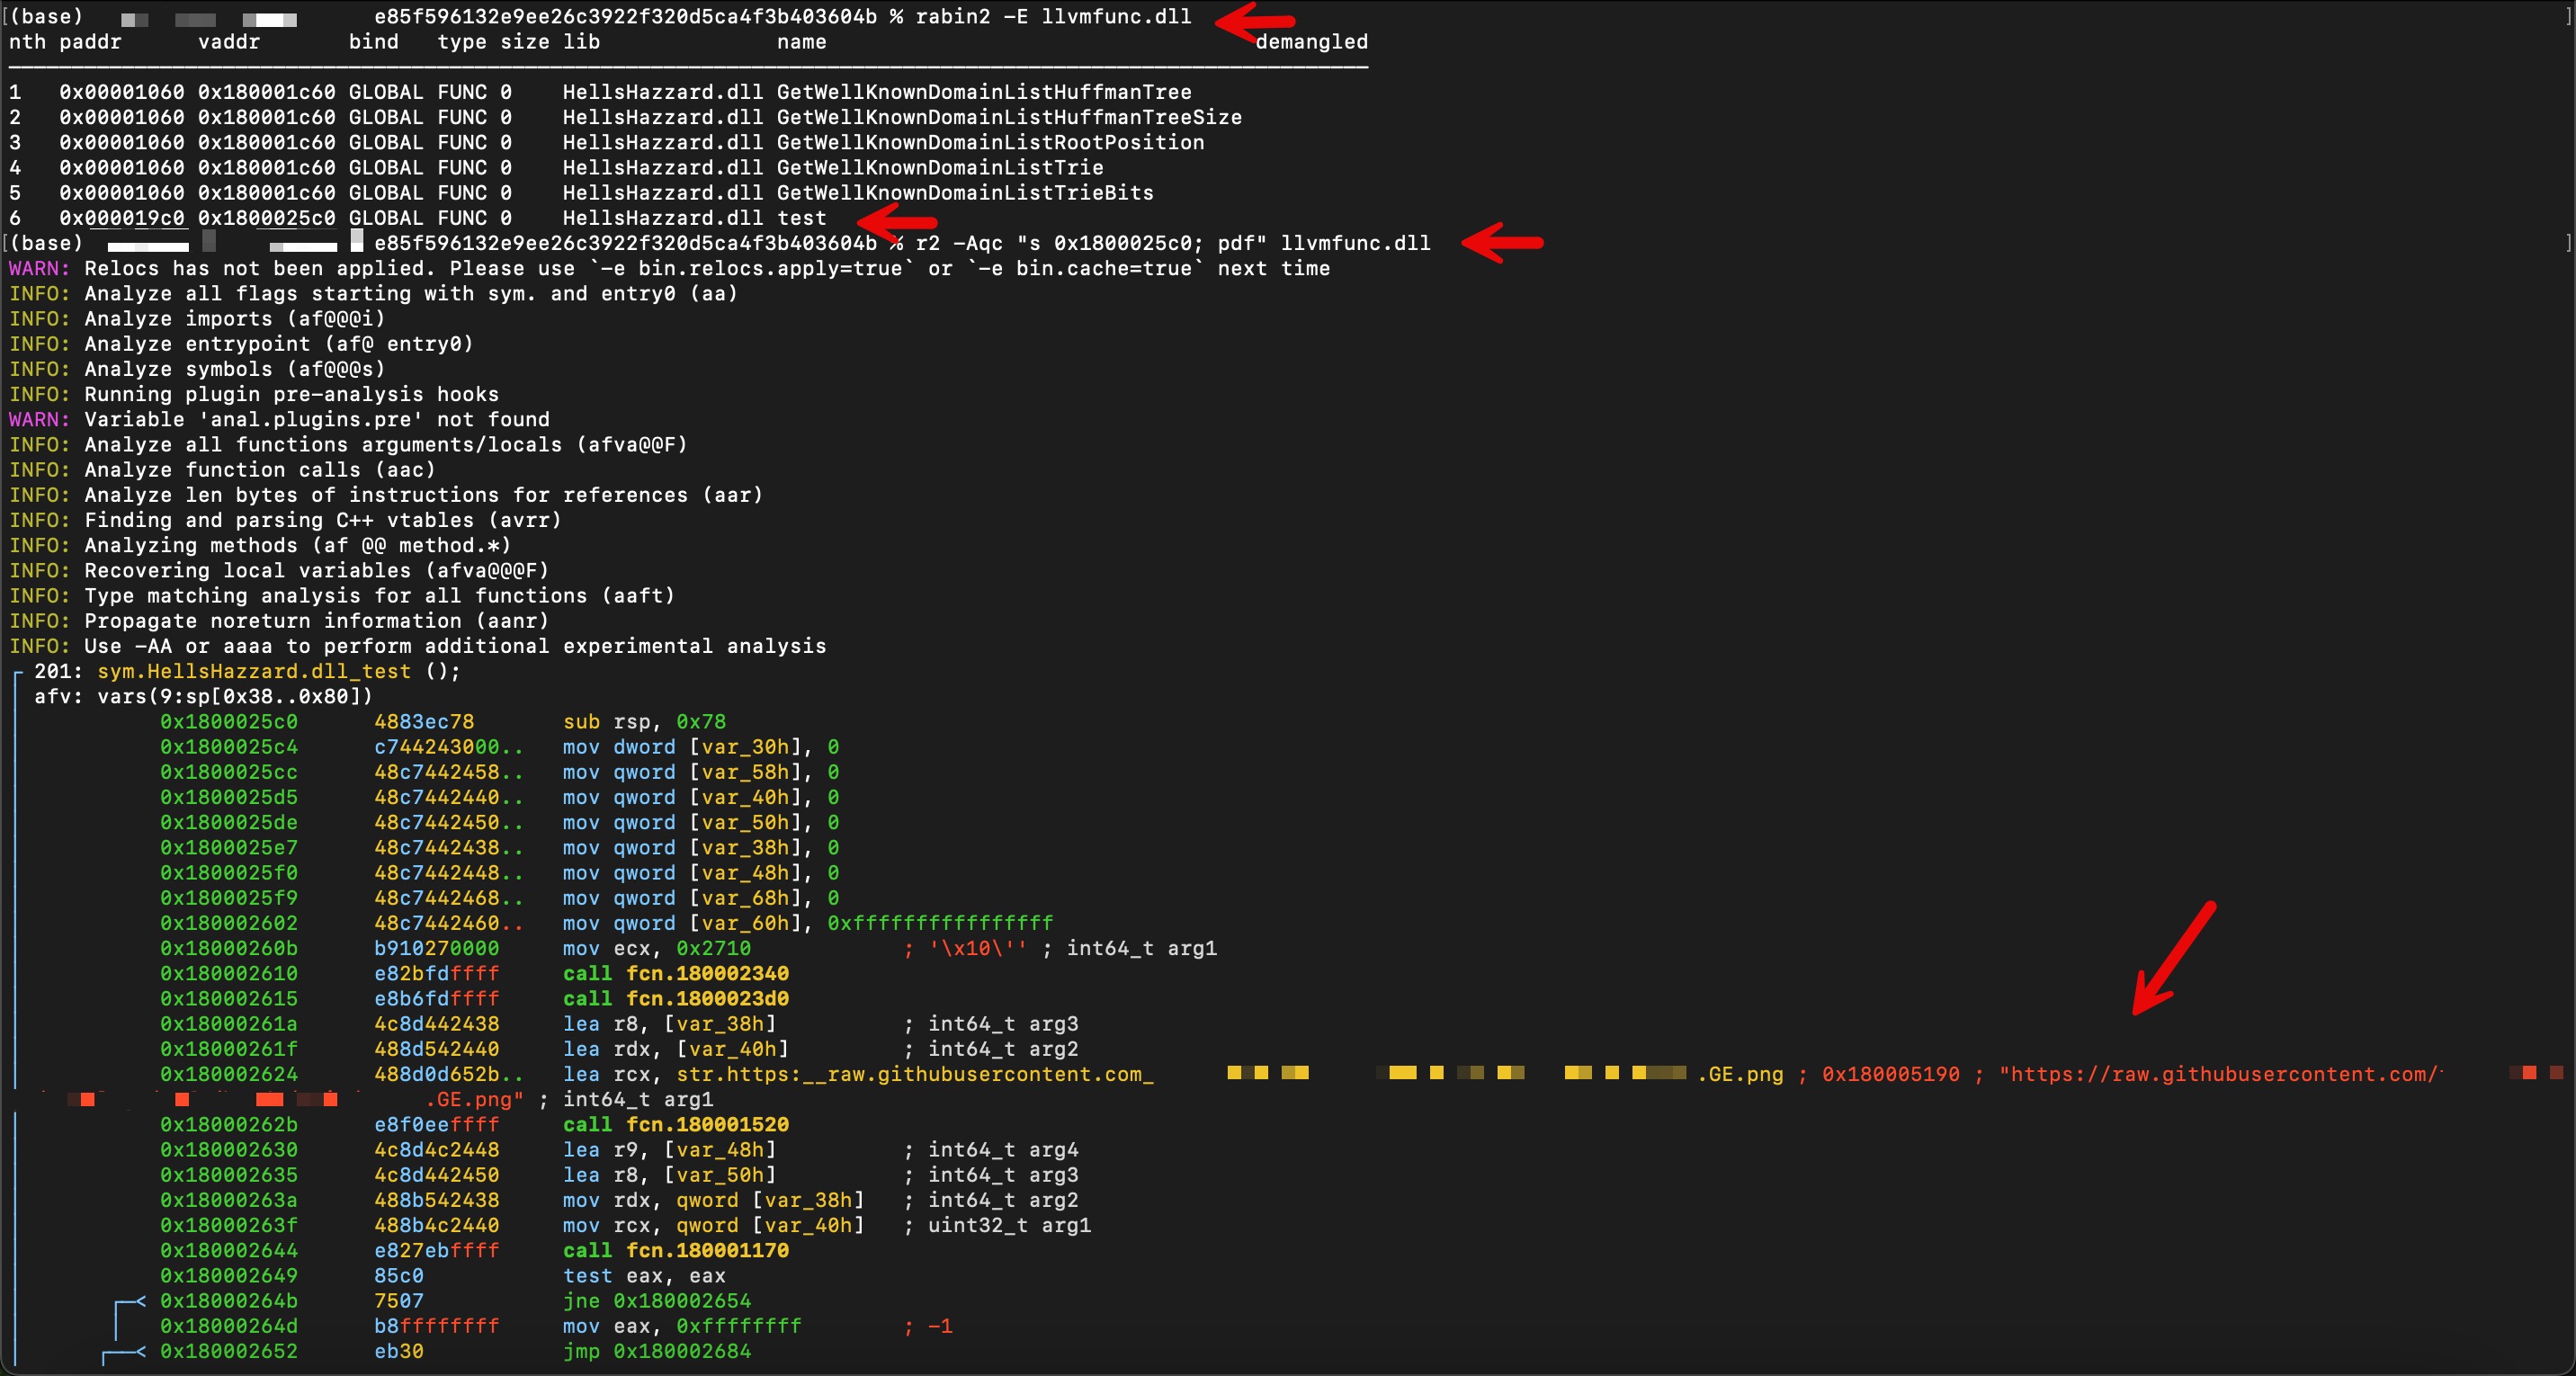Click str.https:__raw.githubusercontent.com_ string reference
Viewport: 2576px width, 1376px height.
[x=915, y=1074]
